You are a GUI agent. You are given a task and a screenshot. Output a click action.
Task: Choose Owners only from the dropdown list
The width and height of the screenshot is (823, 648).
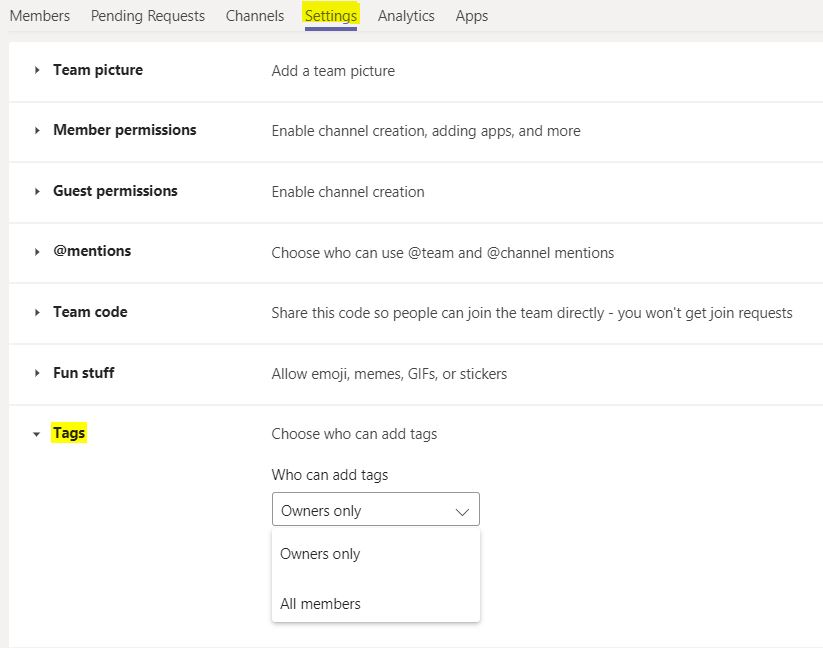click(320, 554)
